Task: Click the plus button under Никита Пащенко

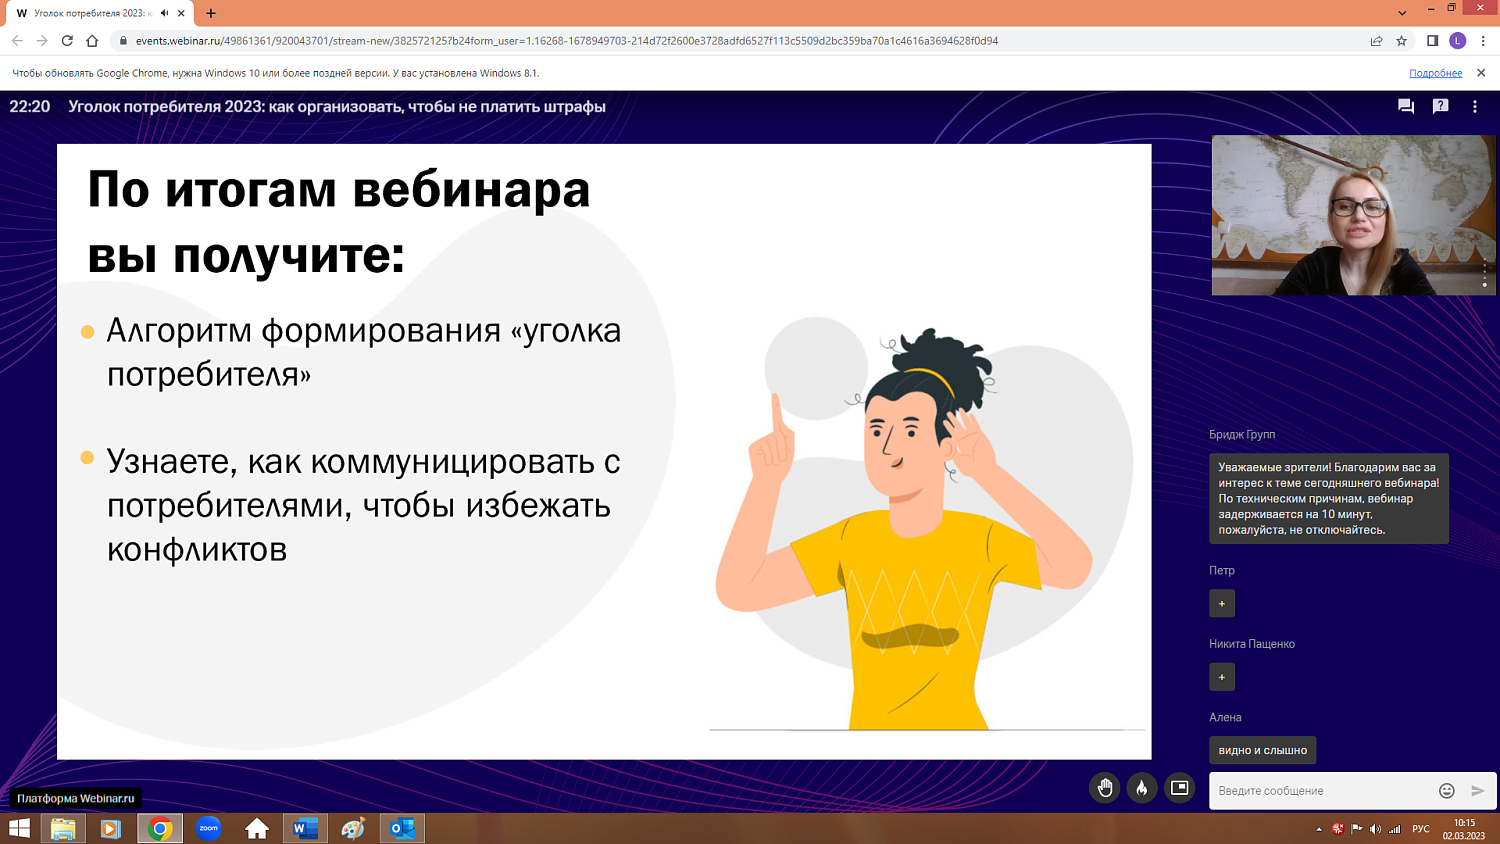Action: [1222, 677]
